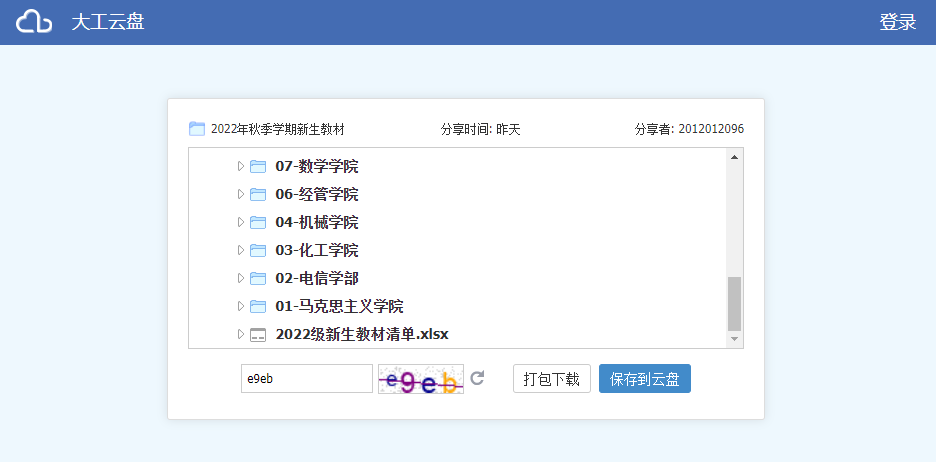Click the xlsx file icon for 2022级新生教材清单
936x462 pixels.
point(258,334)
